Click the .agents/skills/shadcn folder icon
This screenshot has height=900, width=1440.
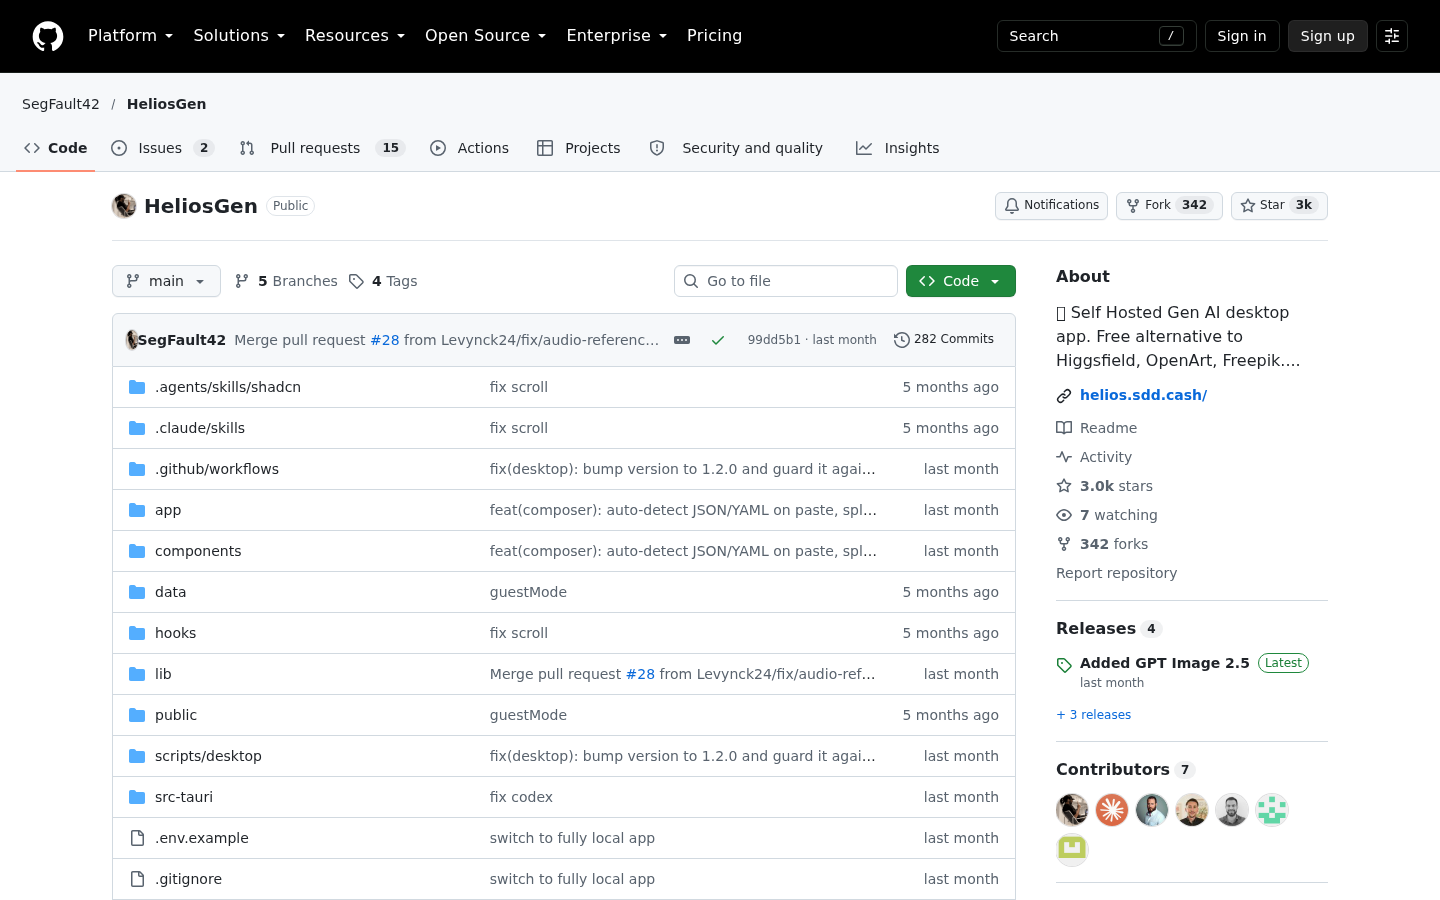tap(137, 387)
